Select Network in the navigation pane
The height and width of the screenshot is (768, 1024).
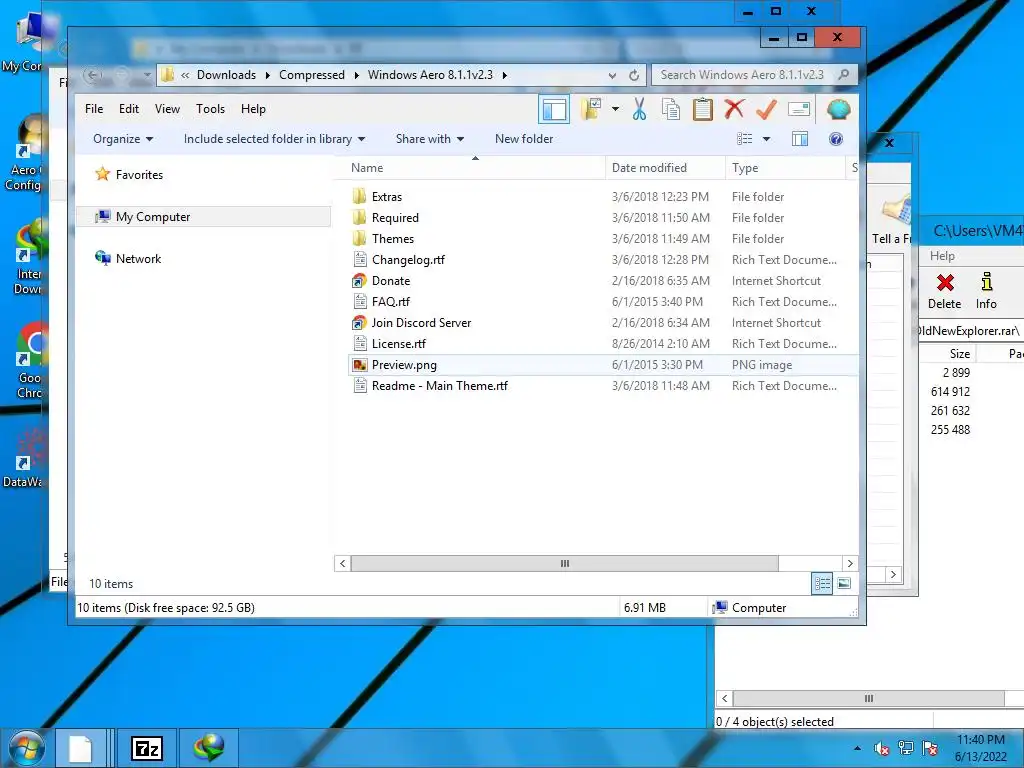[x=128, y=259]
